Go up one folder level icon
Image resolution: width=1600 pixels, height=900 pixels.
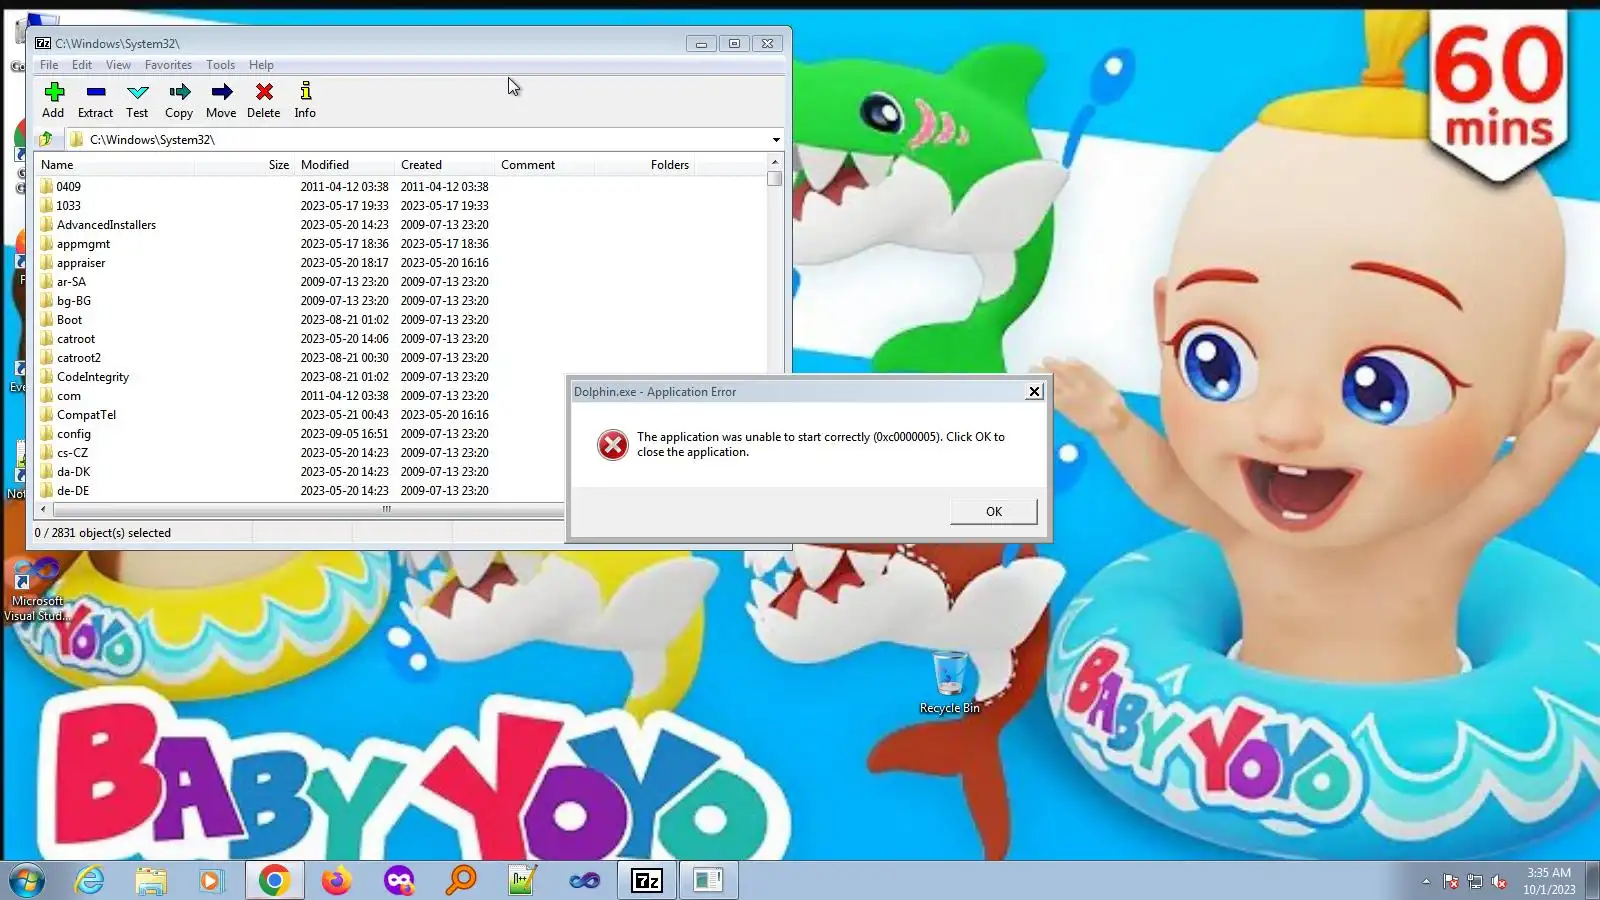(46, 139)
